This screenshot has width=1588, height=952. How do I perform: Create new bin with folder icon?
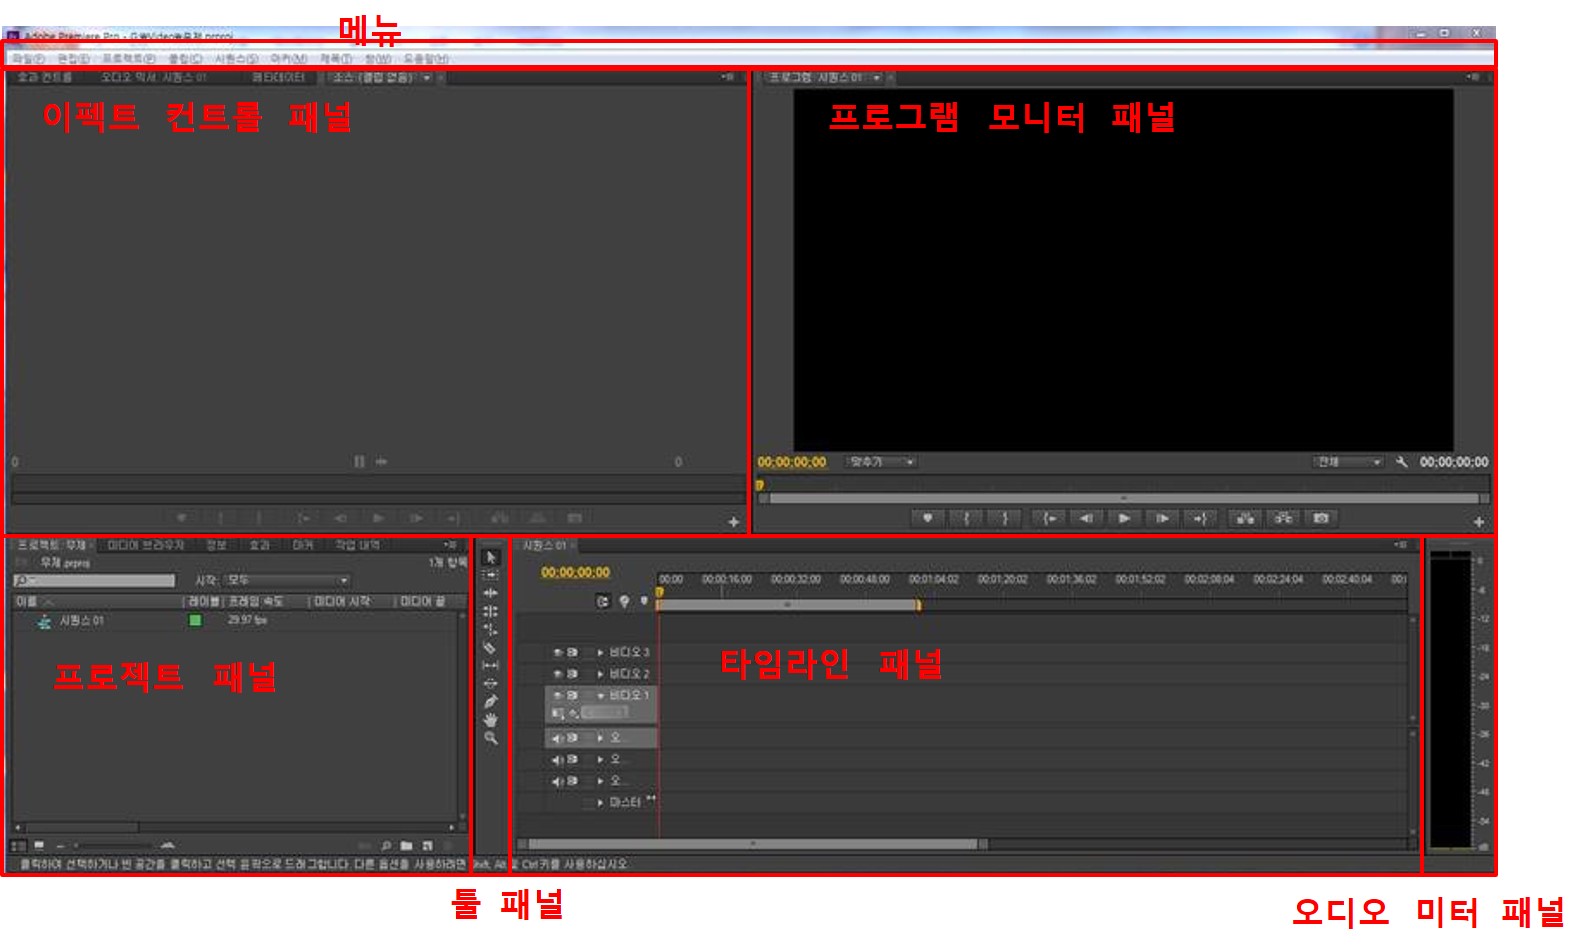coord(407,846)
